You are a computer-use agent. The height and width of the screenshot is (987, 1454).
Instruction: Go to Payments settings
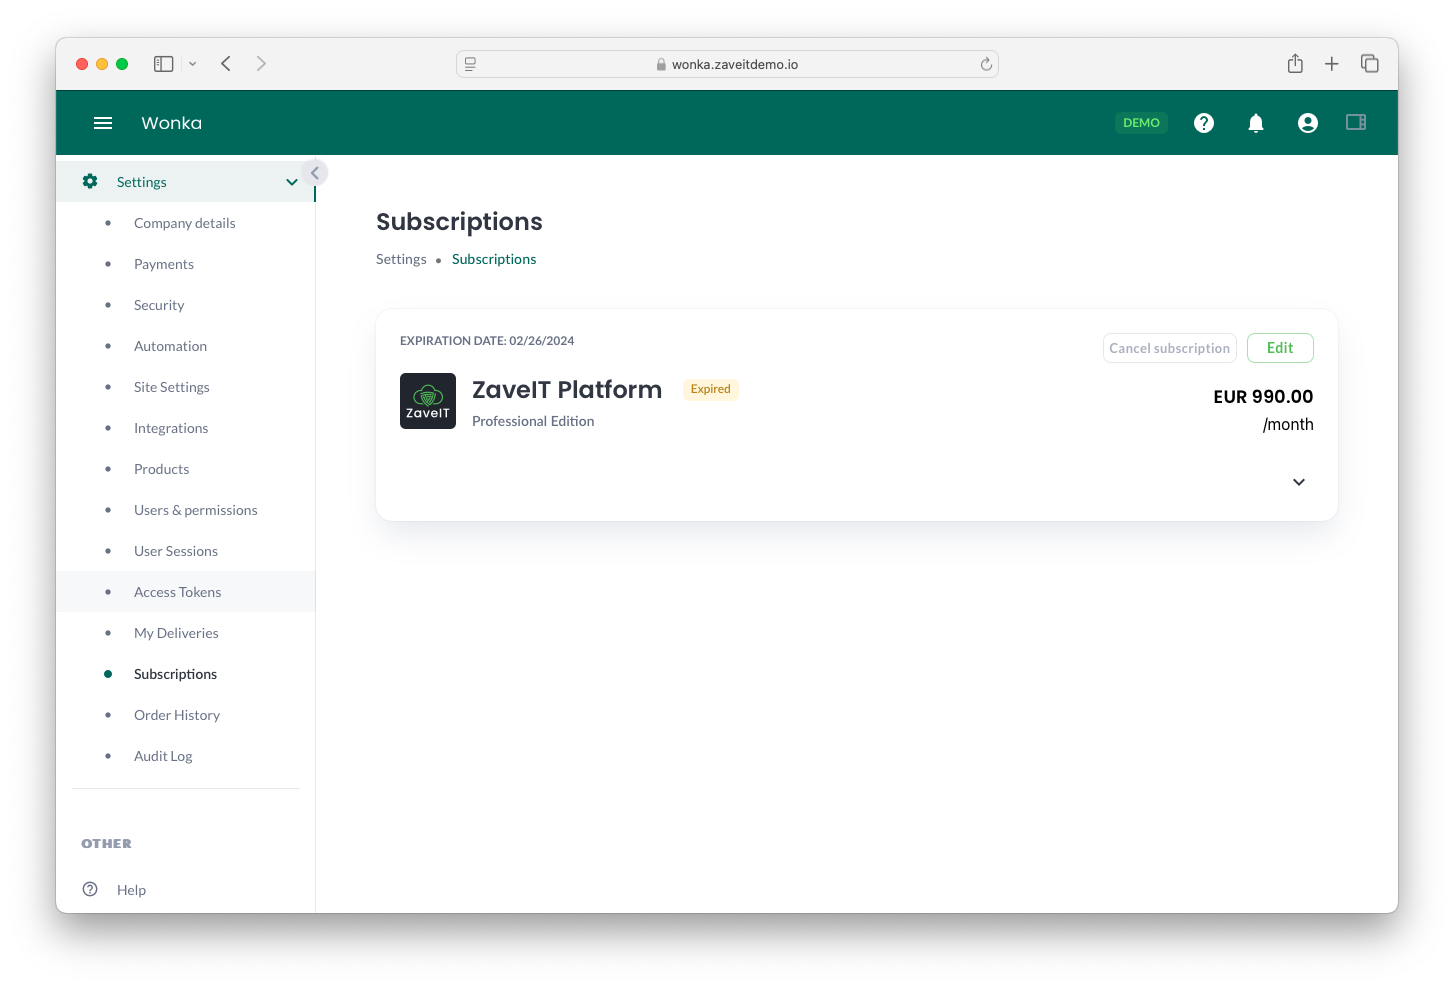[x=164, y=264]
